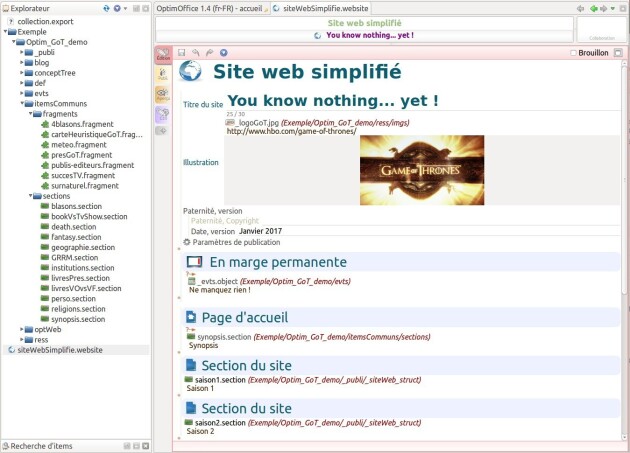Select religions.section in the tree
Image resolution: width=630 pixels, height=453 pixels.
pyautogui.click(x=78, y=309)
